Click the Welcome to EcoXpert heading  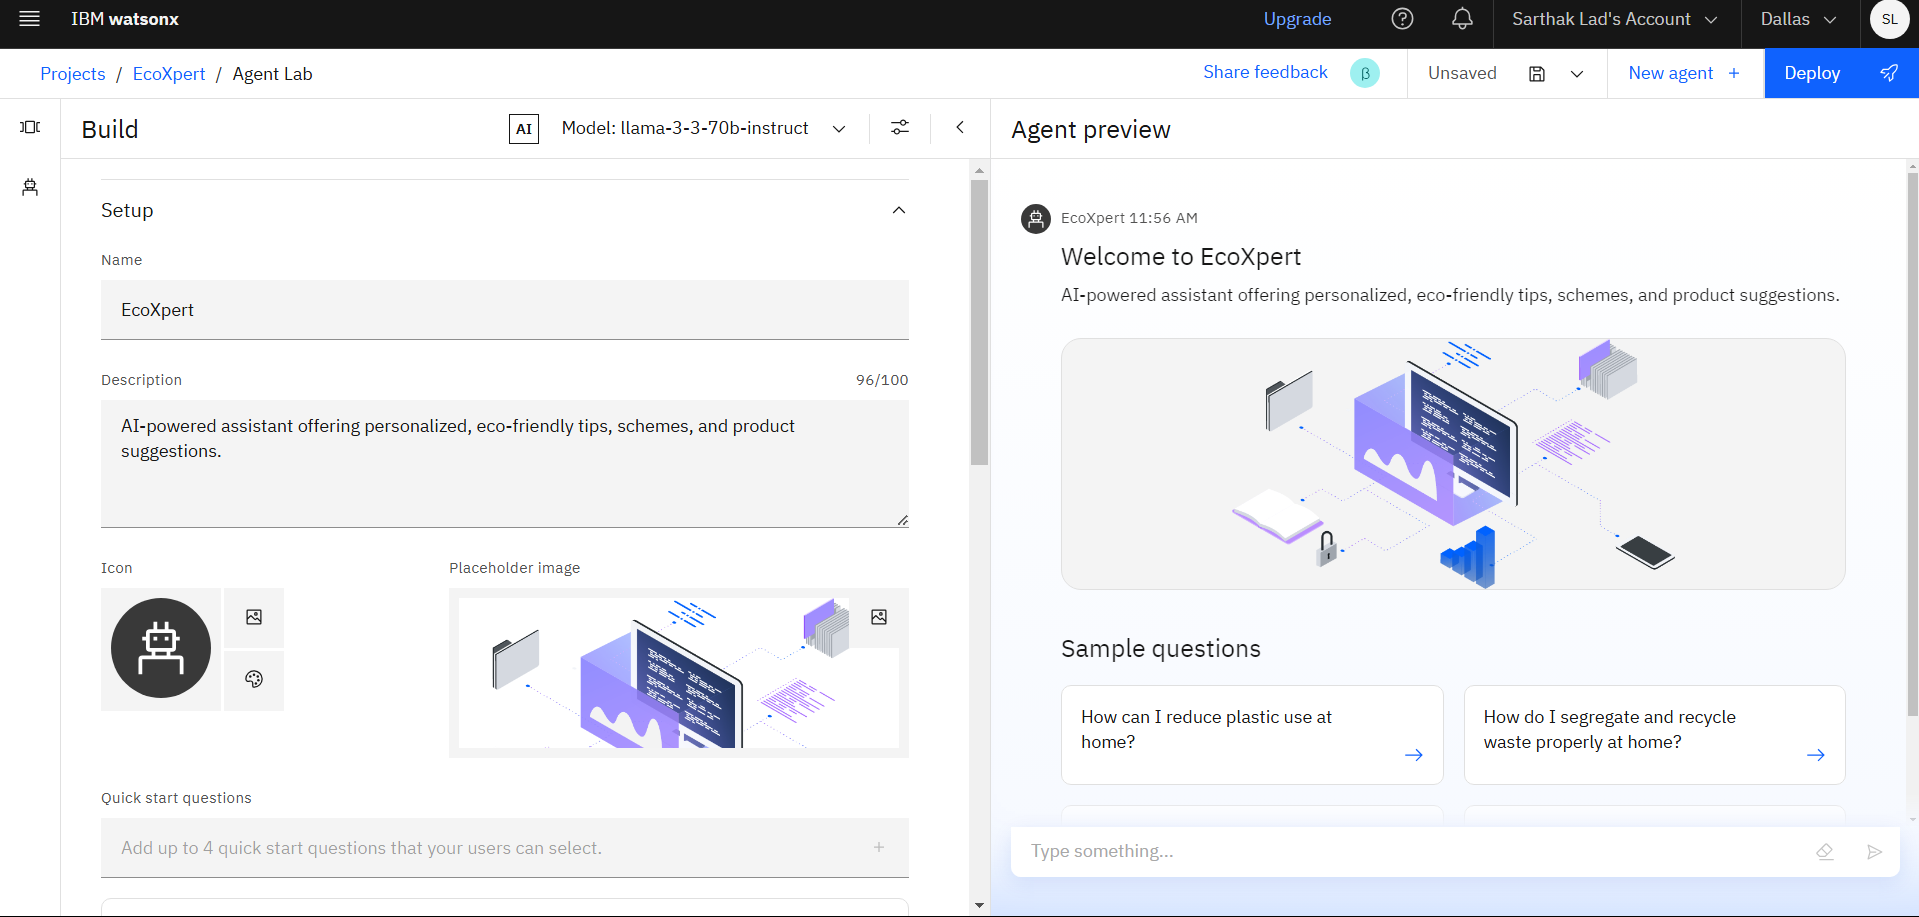click(x=1181, y=257)
